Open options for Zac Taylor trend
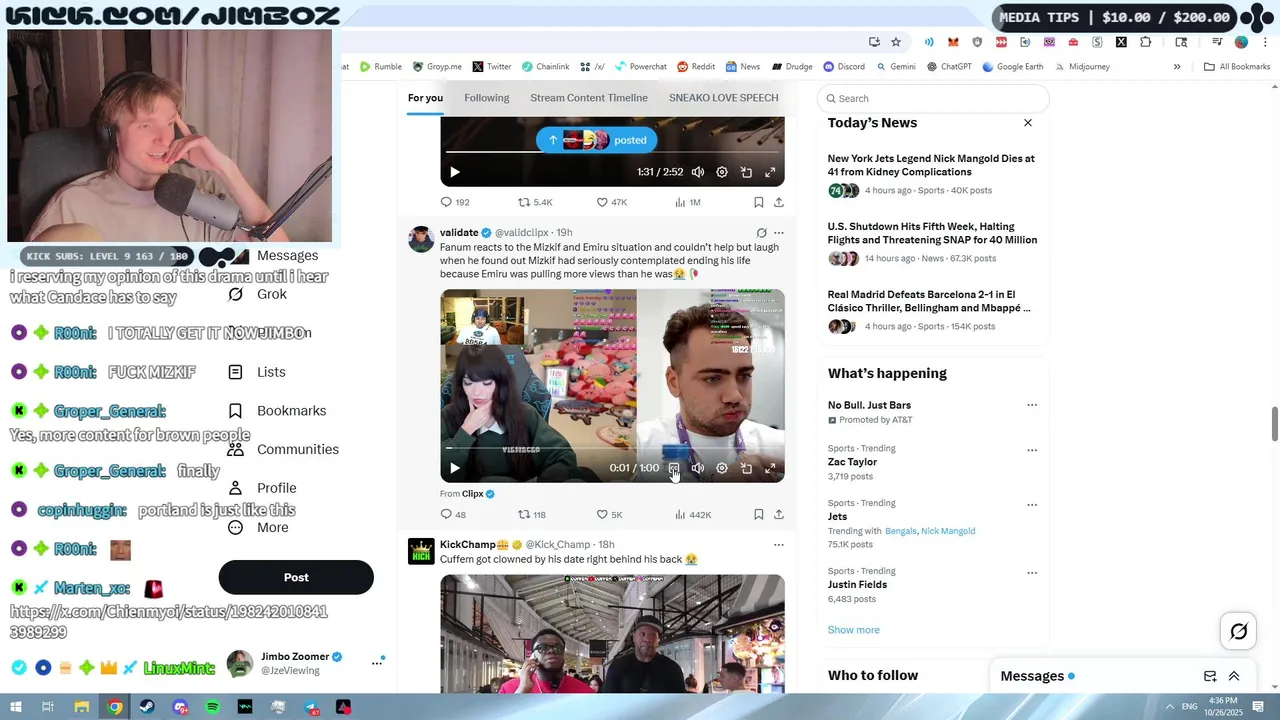Viewport: 1280px width, 720px height. click(1032, 450)
